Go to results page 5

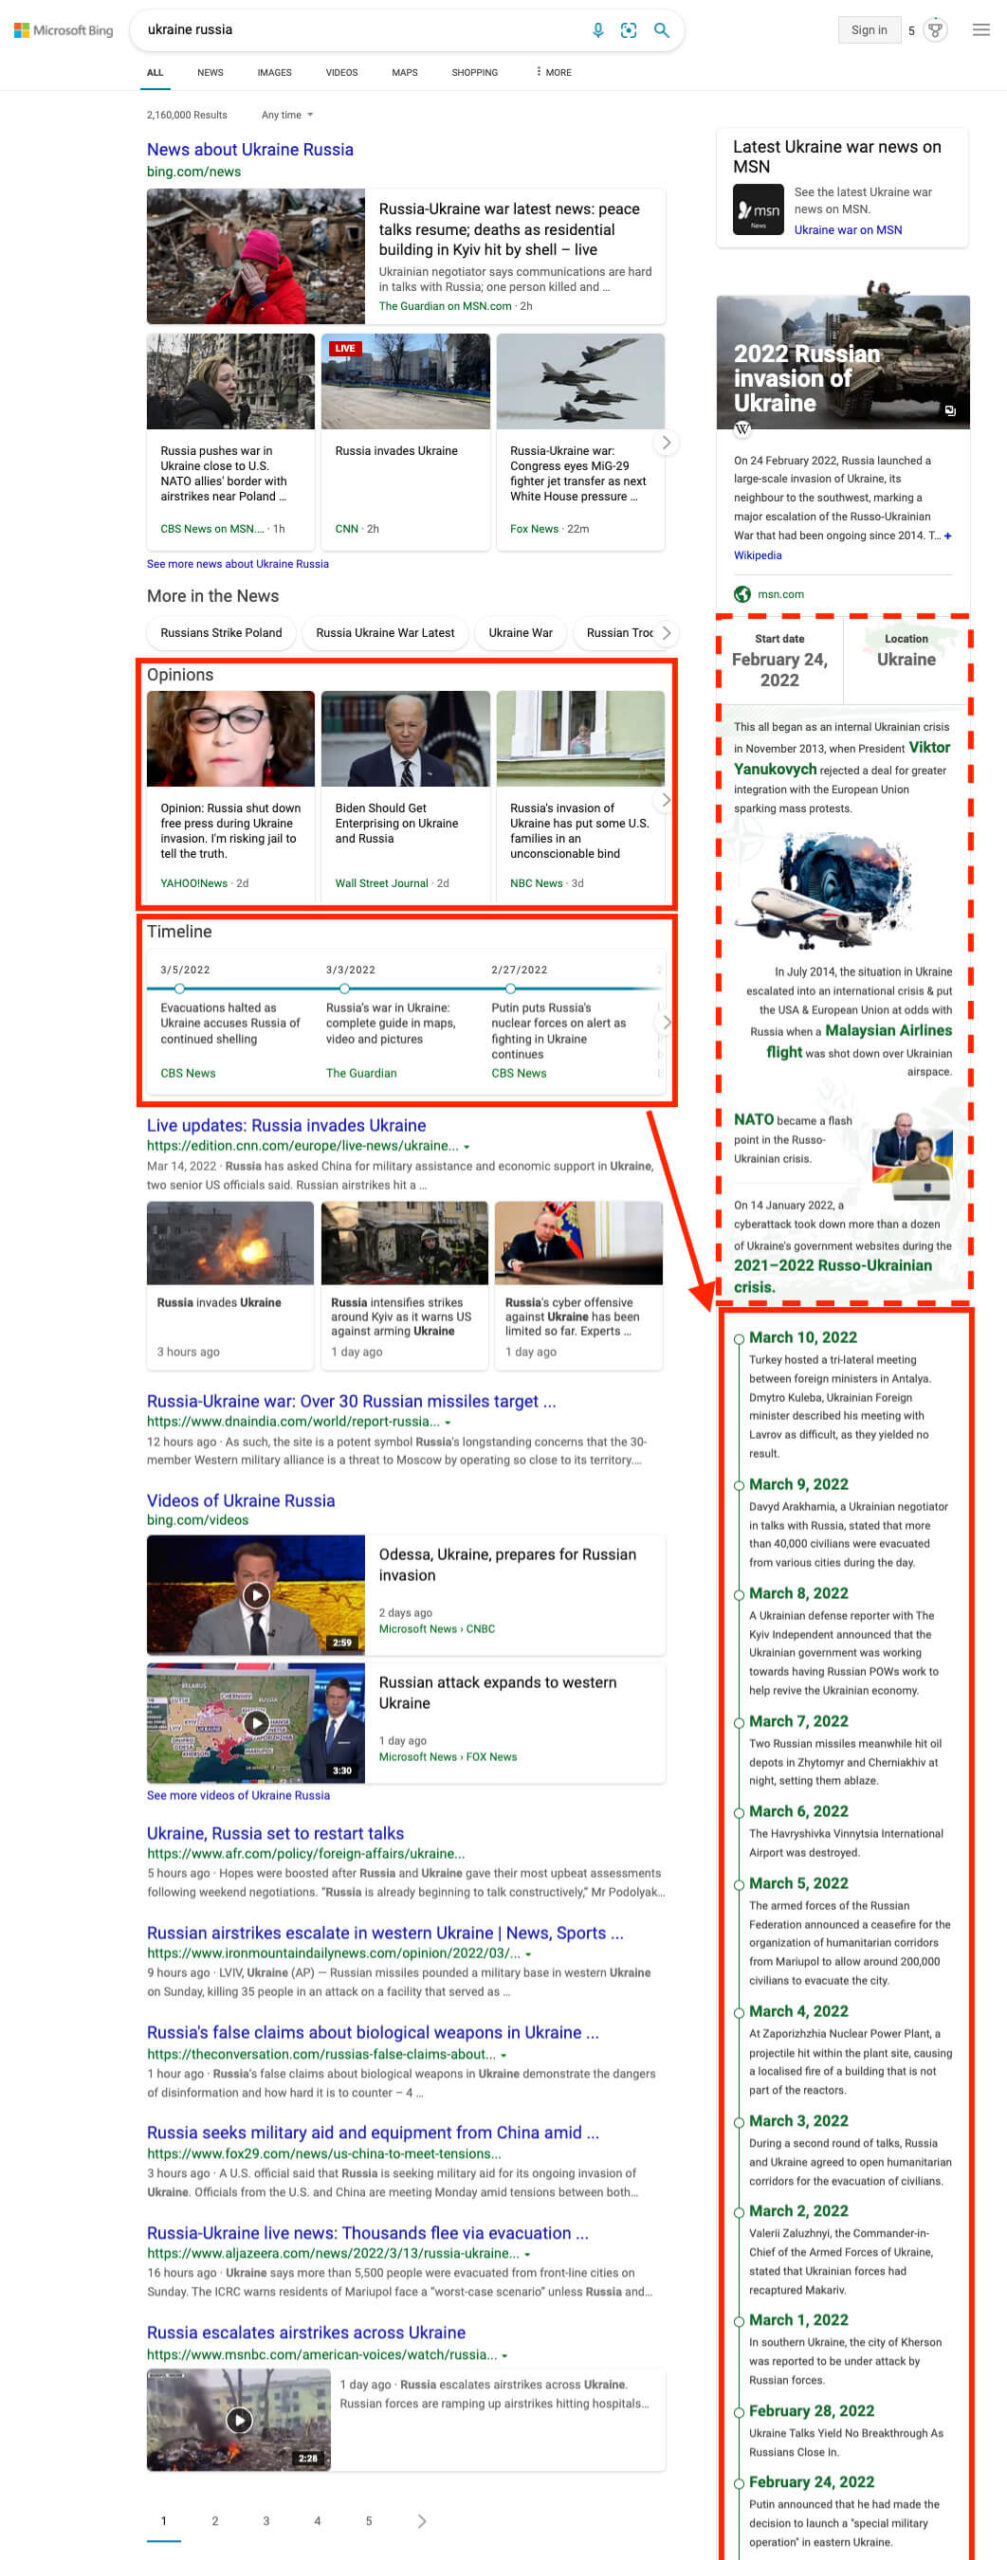(x=369, y=2521)
